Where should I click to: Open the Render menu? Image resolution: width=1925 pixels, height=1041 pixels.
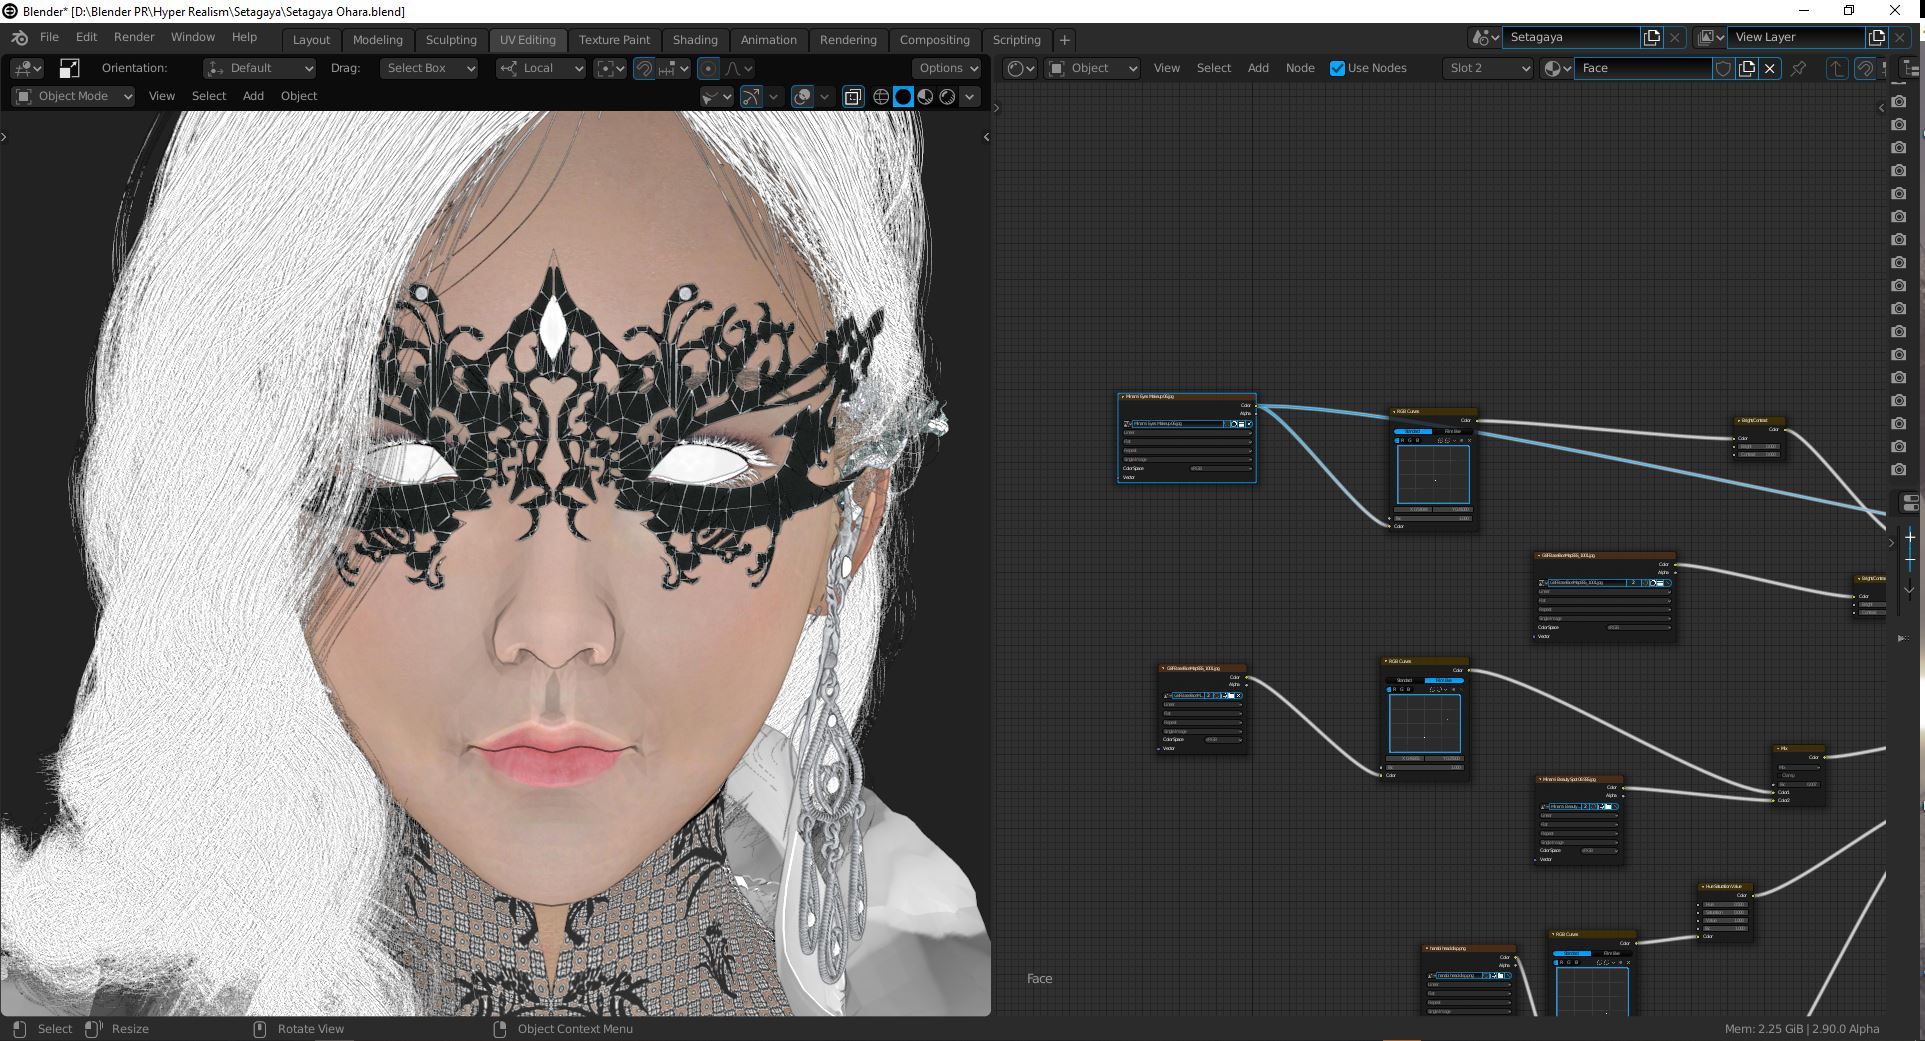point(134,37)
